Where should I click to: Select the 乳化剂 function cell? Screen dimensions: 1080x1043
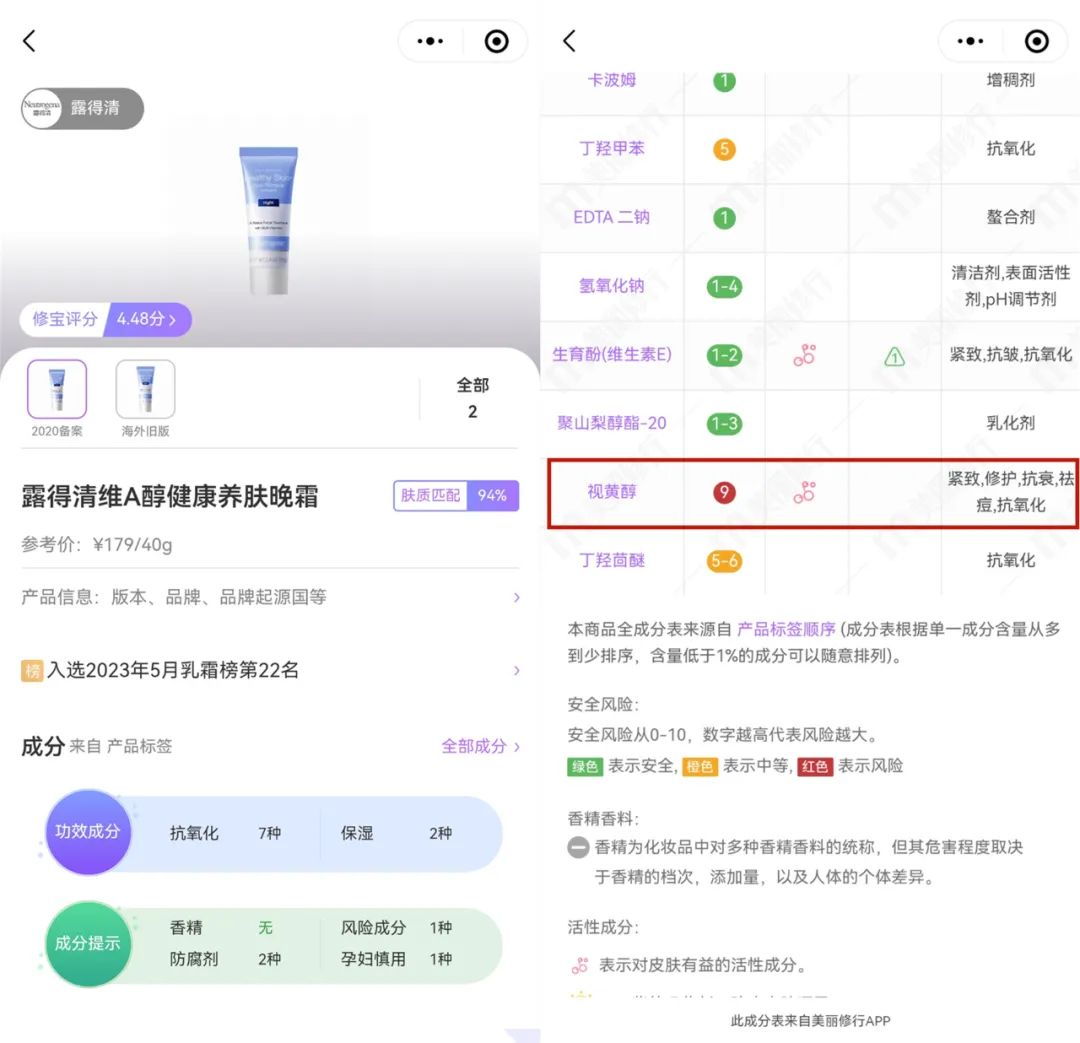pyautogui.click(x=1010, y=423)
